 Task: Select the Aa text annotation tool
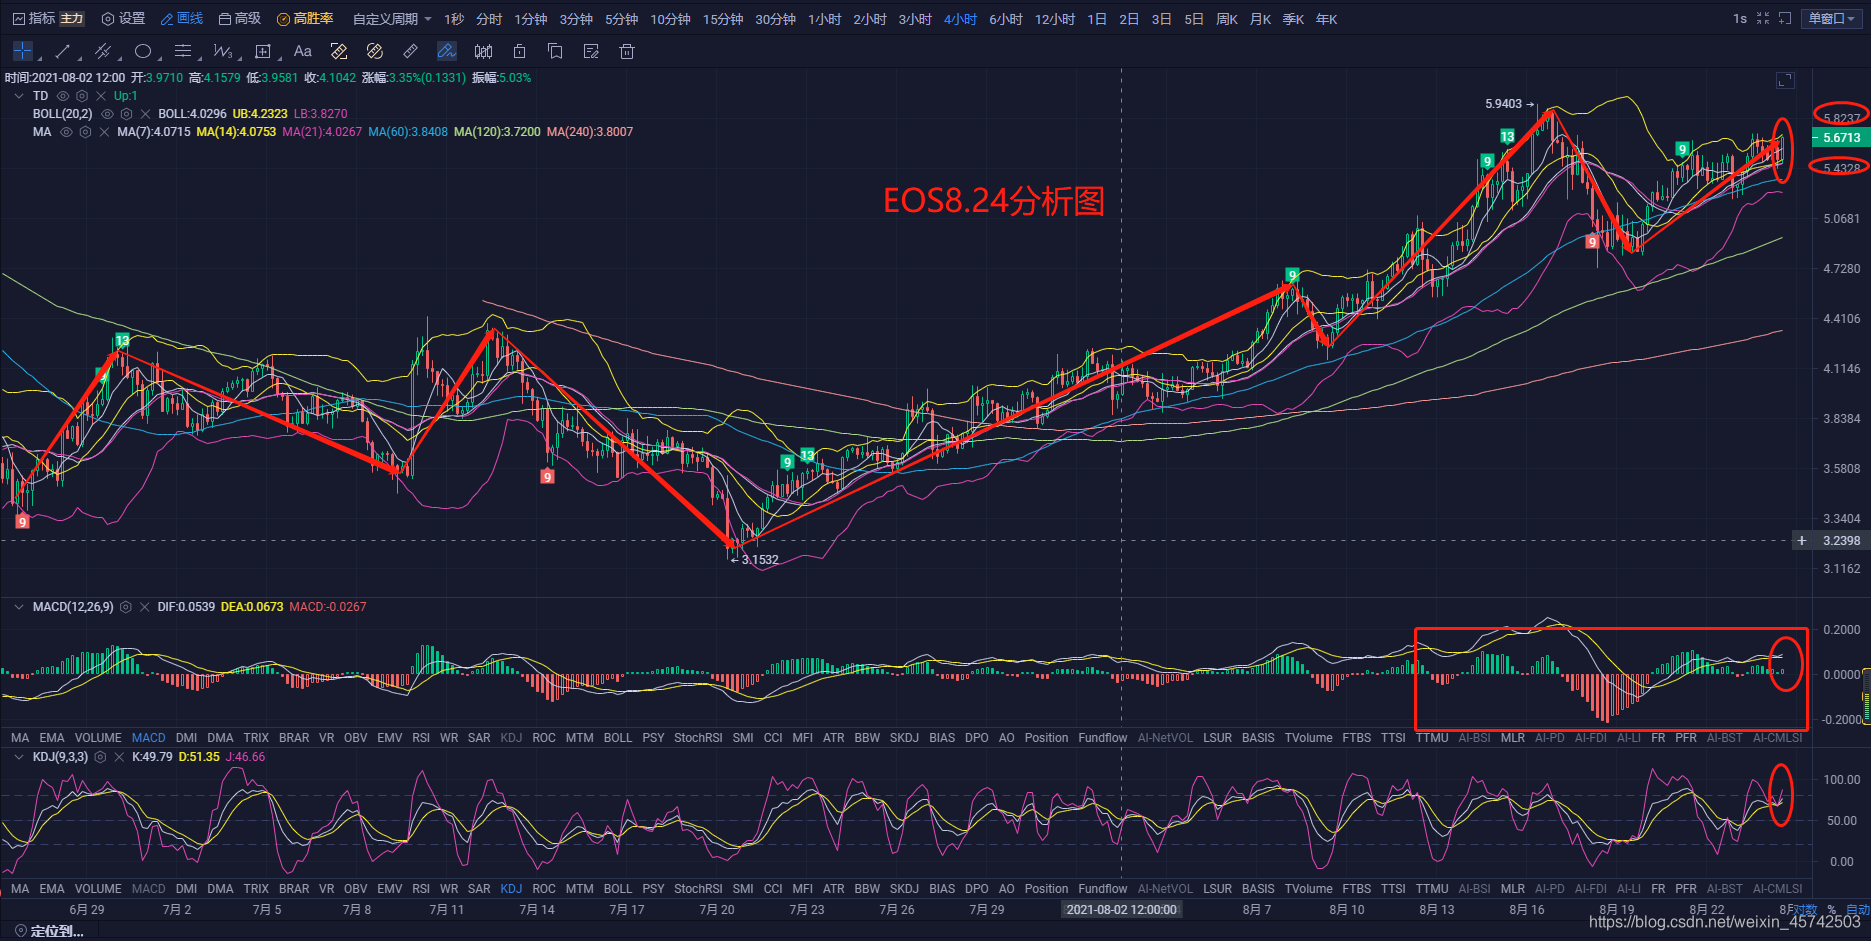pos(303,51)
